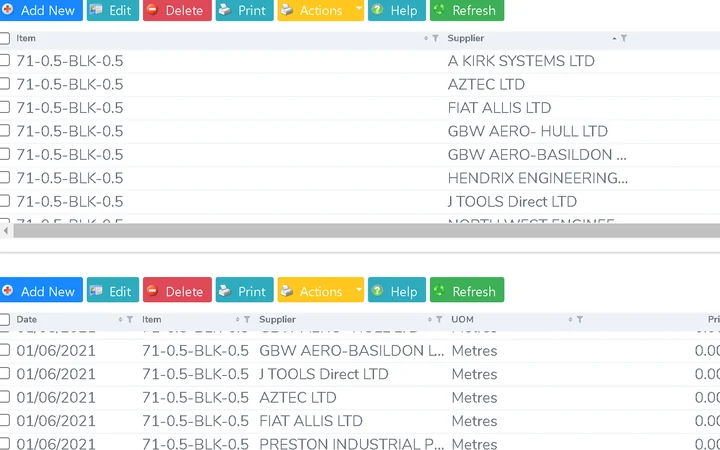Viewport: 720px width, 450px height.
Task: Click item 71-0.5-BLK-0.5 in A KIRK SYSTEMS row
Action: tap(70, 61)
